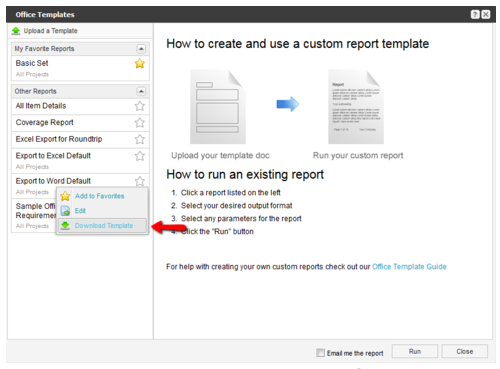Select Export to Word Default report
The width and height of the screenshot is (500, 369).
(80, 181)
